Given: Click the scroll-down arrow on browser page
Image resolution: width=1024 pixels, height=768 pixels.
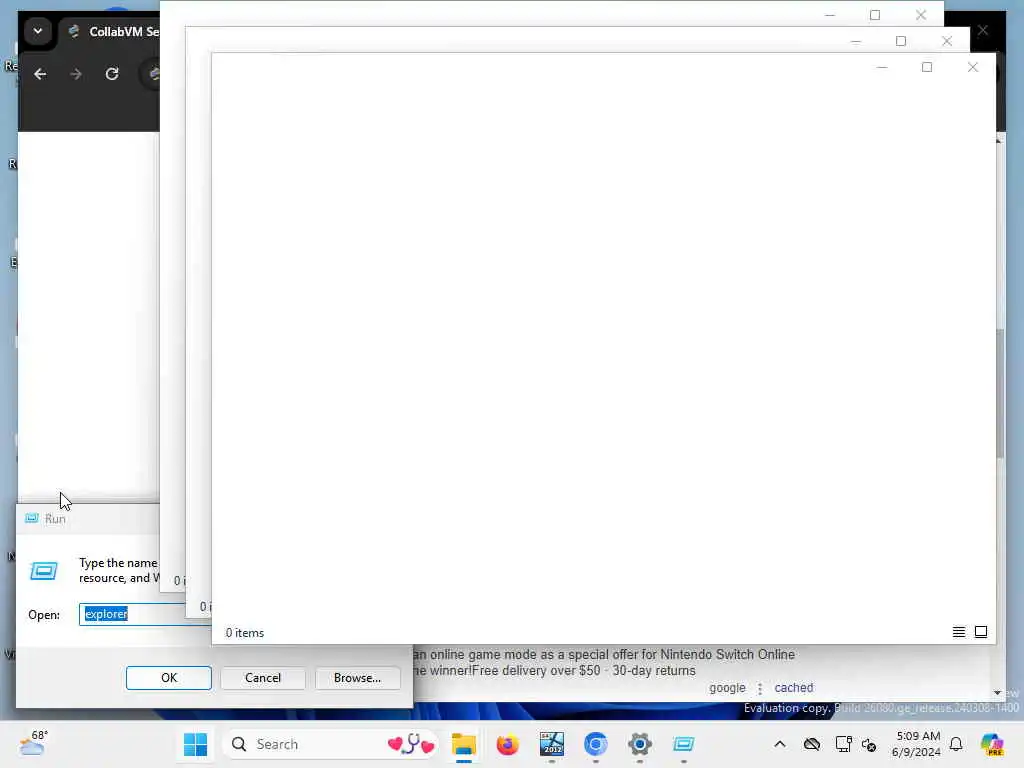Looking at the screenshot, I should (x=997, y=692).
